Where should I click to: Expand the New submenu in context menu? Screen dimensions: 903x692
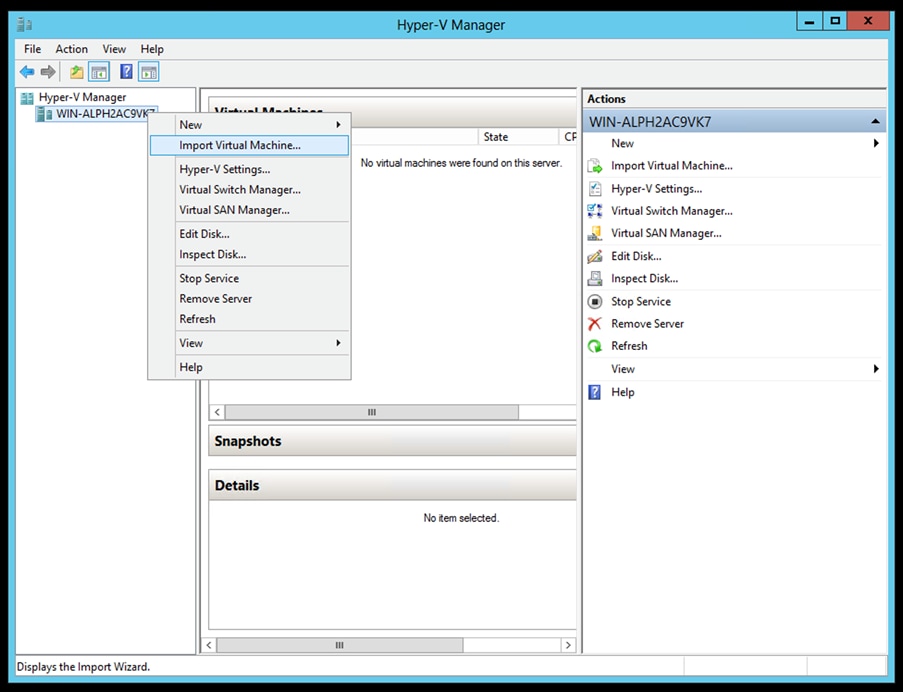249,124
